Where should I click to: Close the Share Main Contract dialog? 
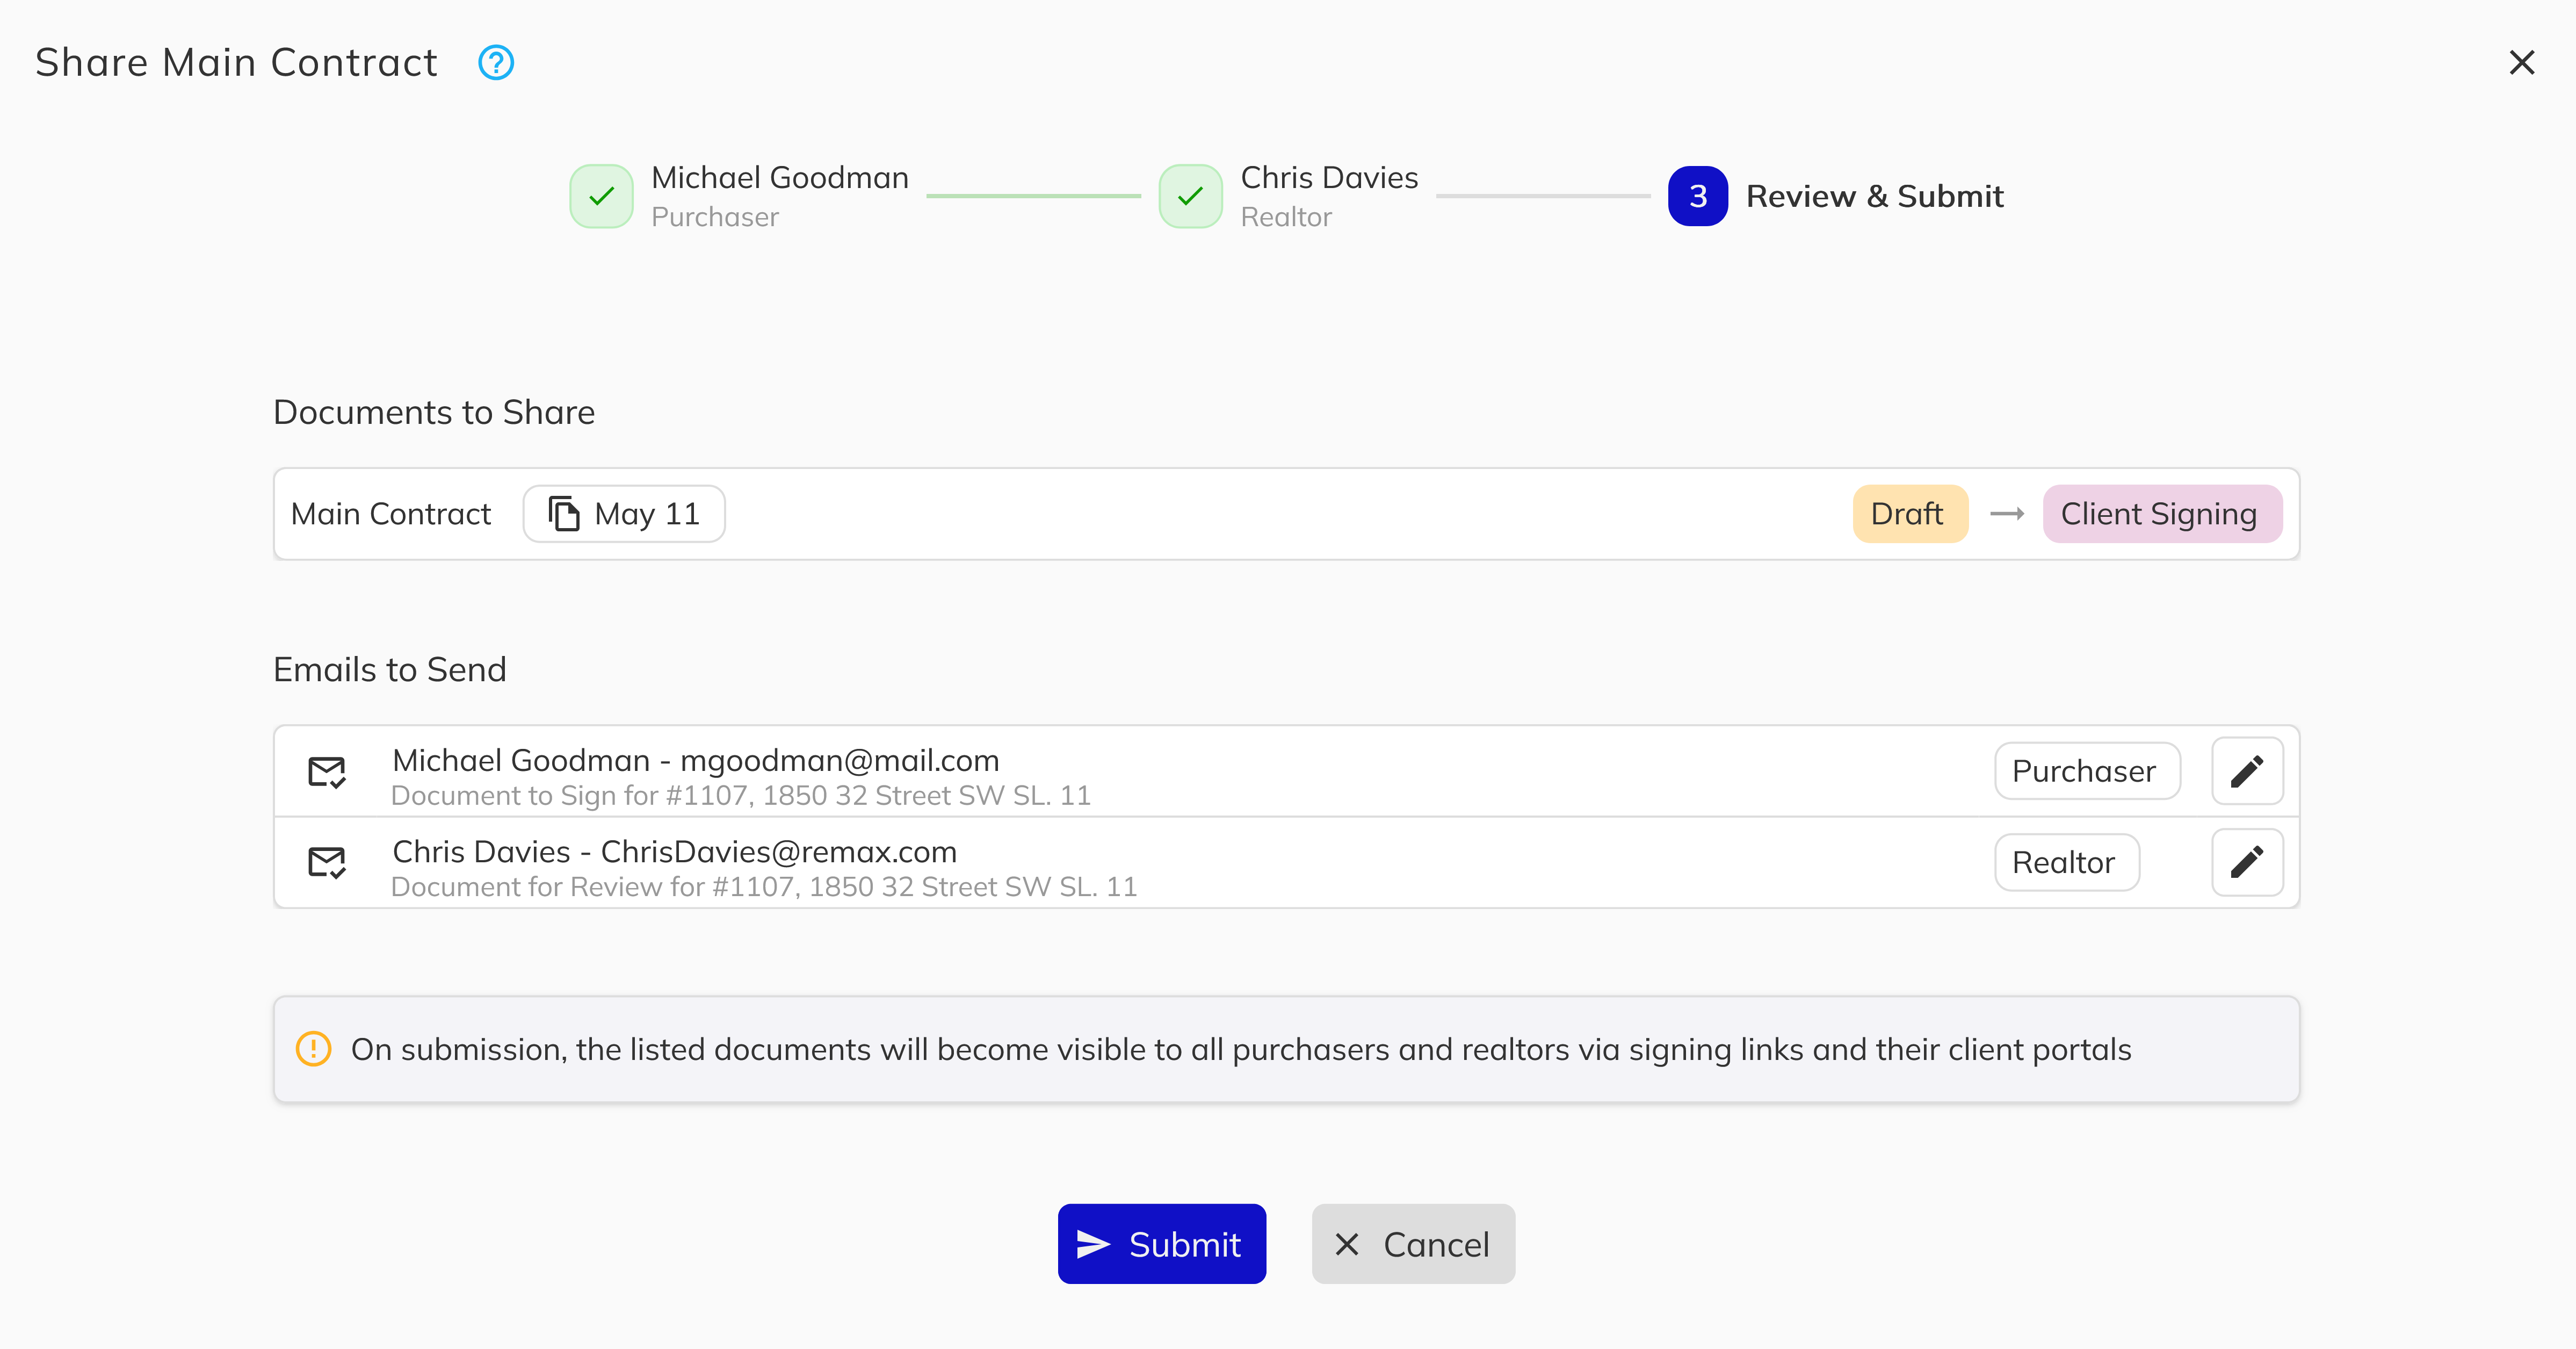[2521, 62]
